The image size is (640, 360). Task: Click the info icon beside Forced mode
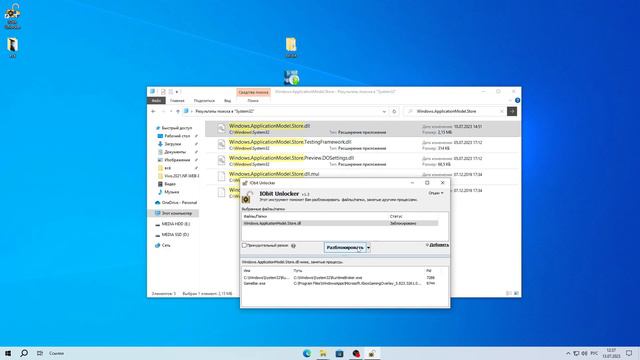point(293,246)
